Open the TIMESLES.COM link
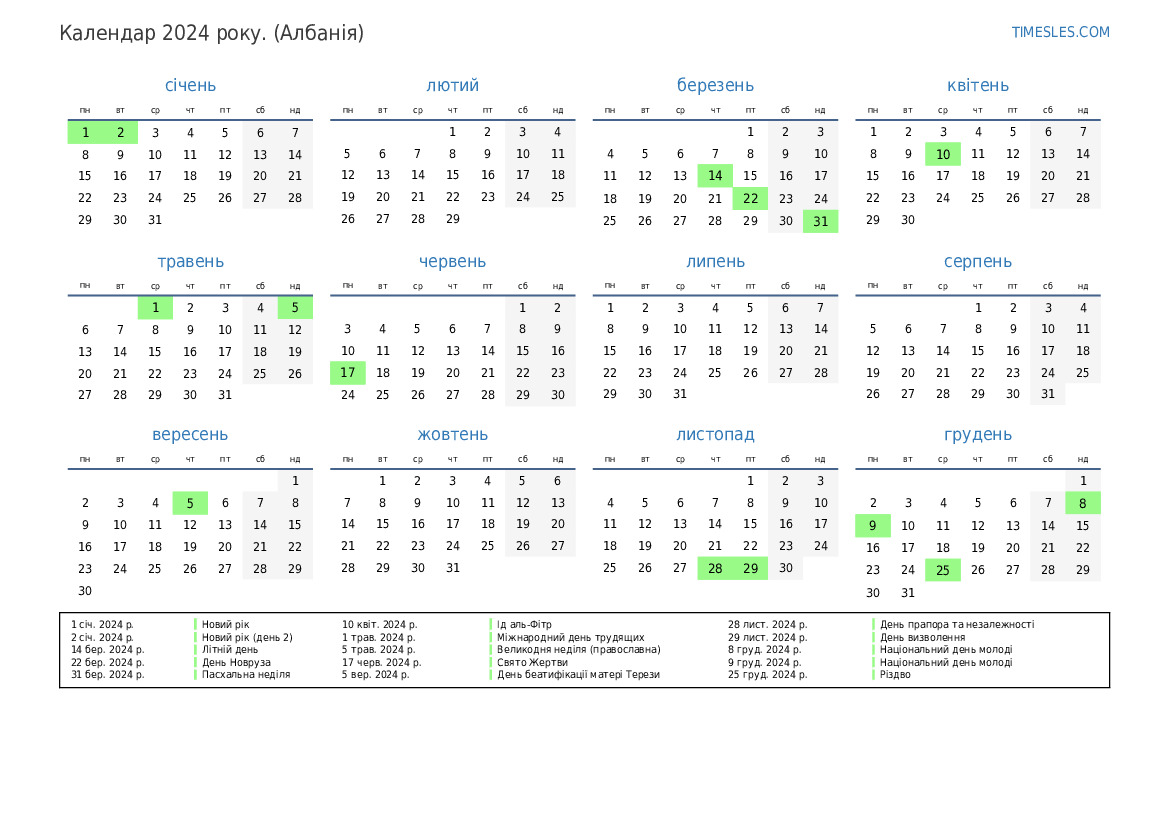The image size is (1169, 827). [x=1060, y=32]
